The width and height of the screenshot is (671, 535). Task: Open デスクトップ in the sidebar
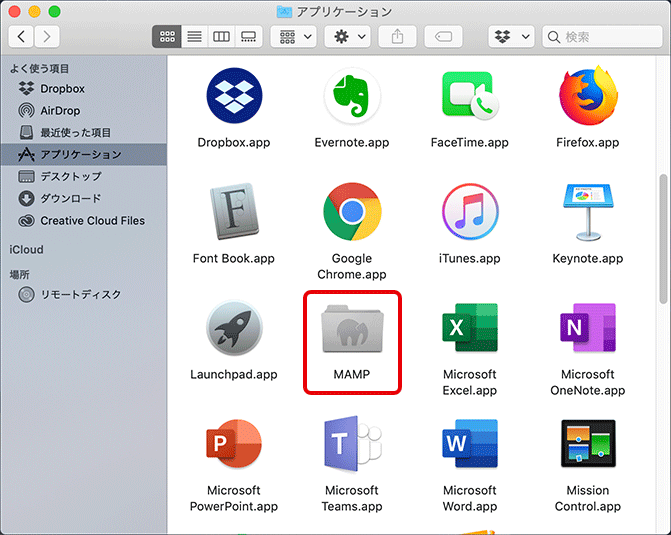click(x=84, y=176)
